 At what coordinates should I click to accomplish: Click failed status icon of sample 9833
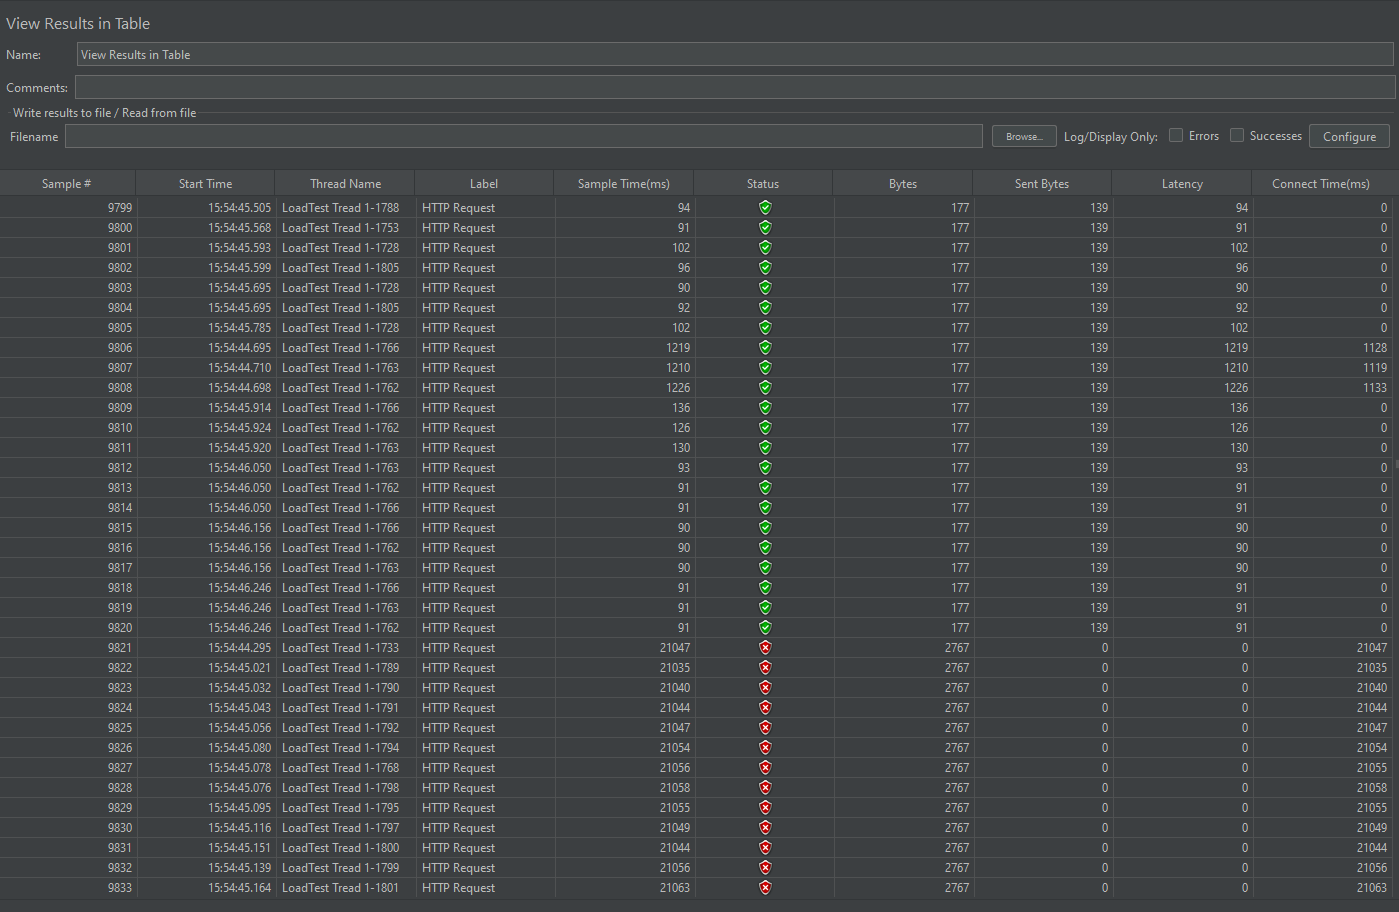click(765, 888)
